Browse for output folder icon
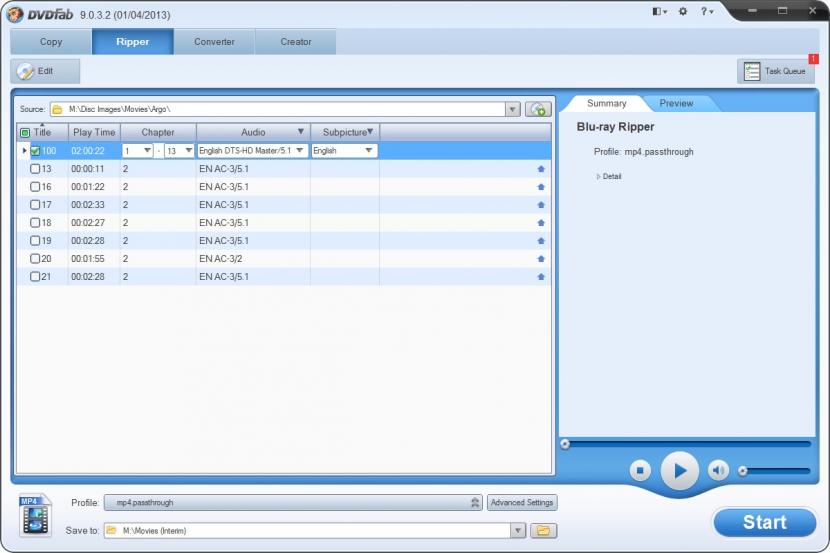Viewport: 830px width, 553px height. click(x=544, y=530)
